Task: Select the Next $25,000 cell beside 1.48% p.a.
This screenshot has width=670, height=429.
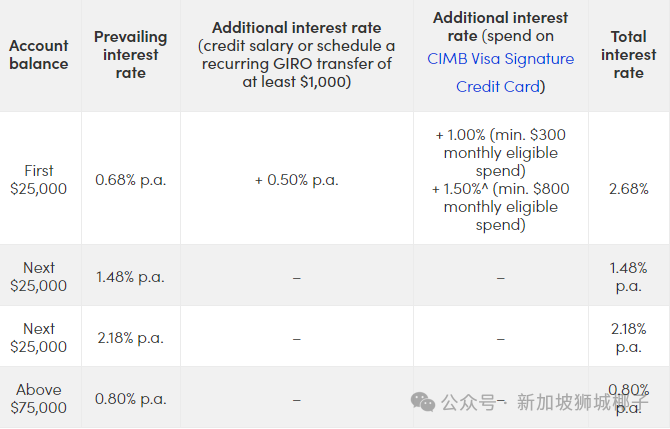Action: [39, 276]
